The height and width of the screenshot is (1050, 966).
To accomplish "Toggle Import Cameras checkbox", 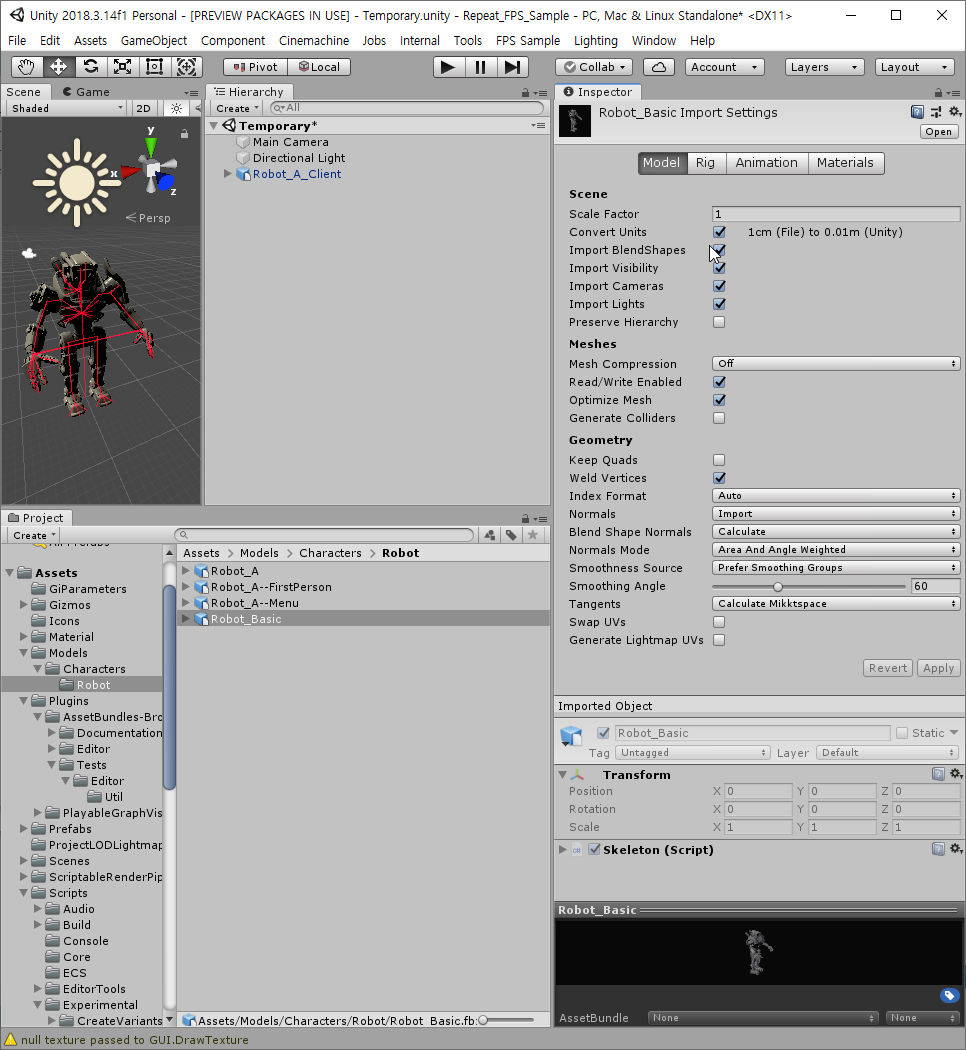I will (x=719, y=286).
